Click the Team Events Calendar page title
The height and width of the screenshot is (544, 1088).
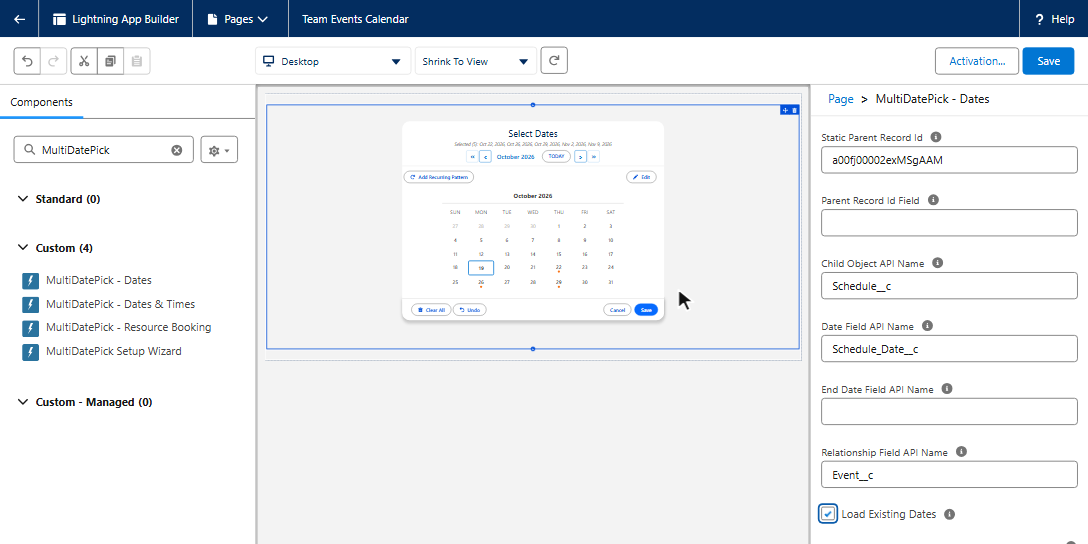click(355, 19)
